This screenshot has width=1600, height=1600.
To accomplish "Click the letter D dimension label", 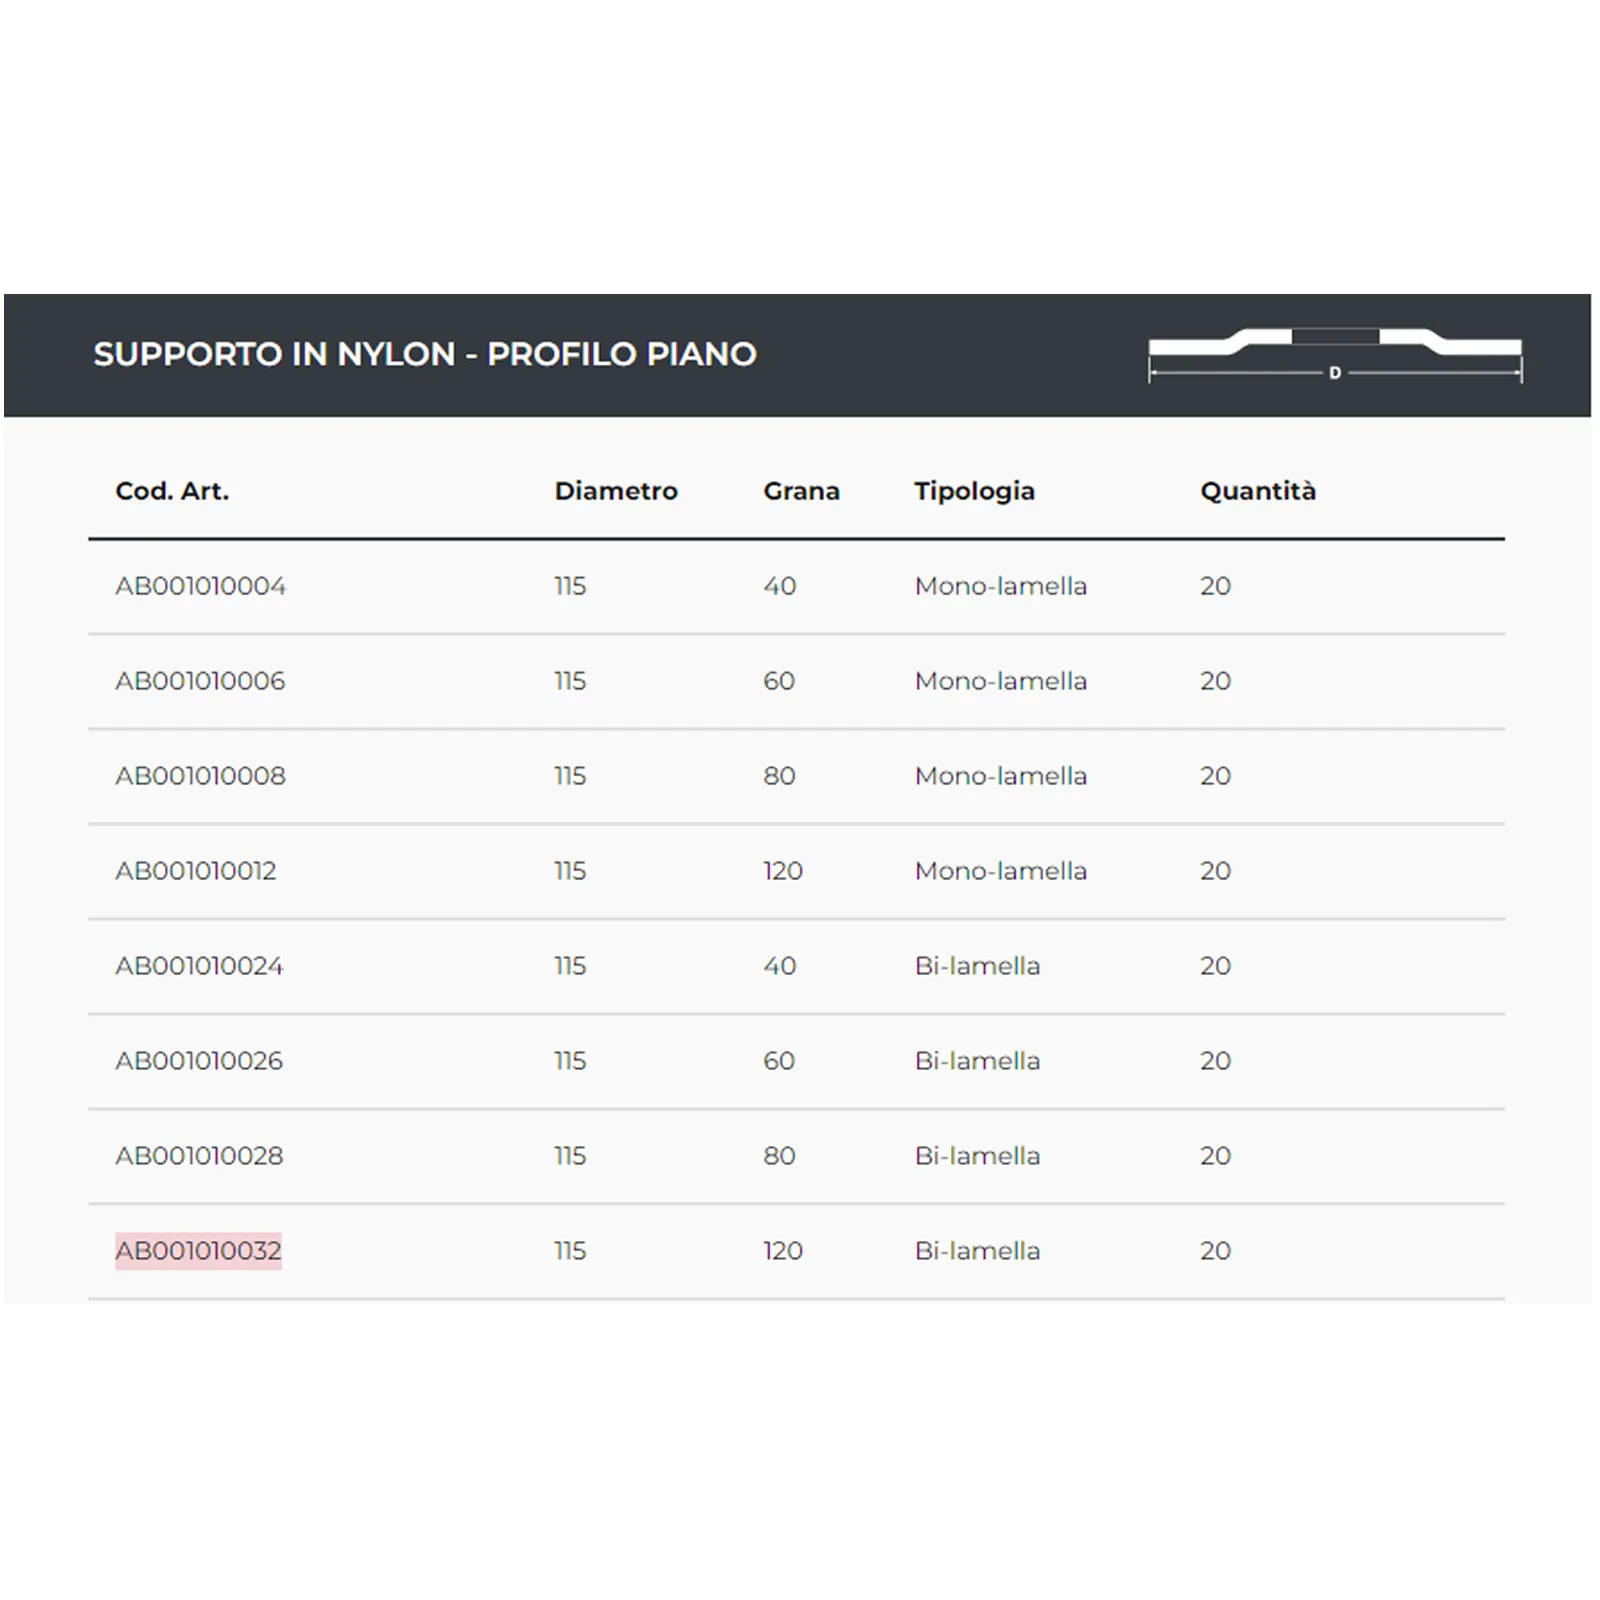I will pyautogui.click(x=1335, y=373).
